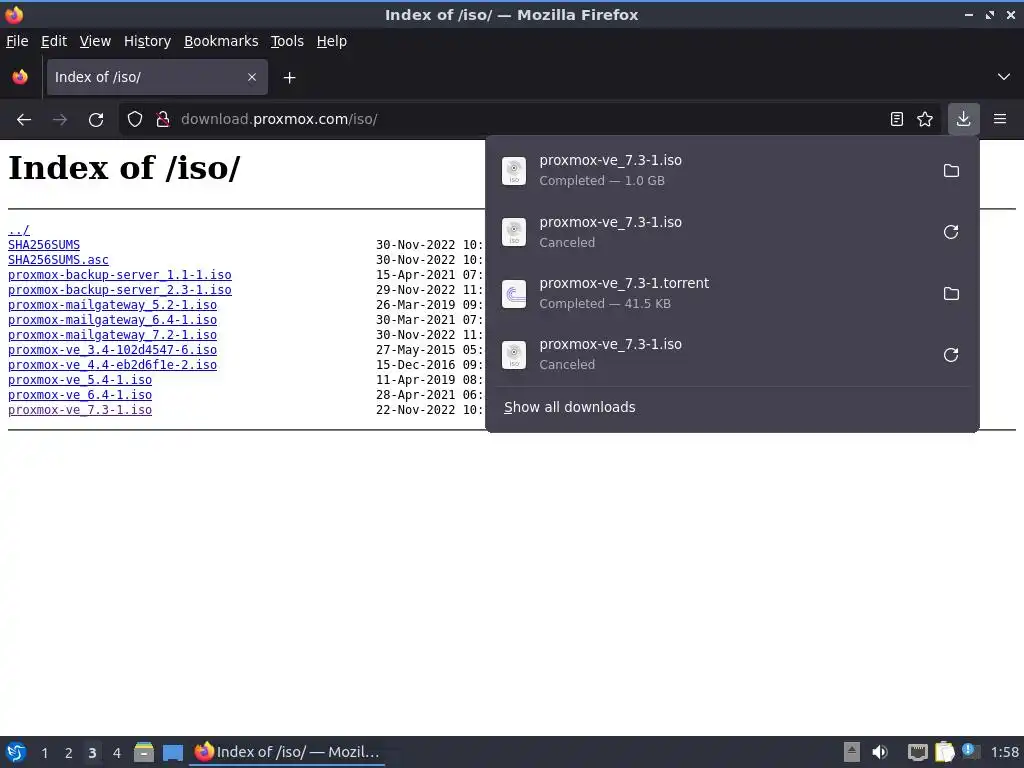Viewport: 1024px width, 768px height.
Task: Open the File menu
Action: (x=17, y=41)
